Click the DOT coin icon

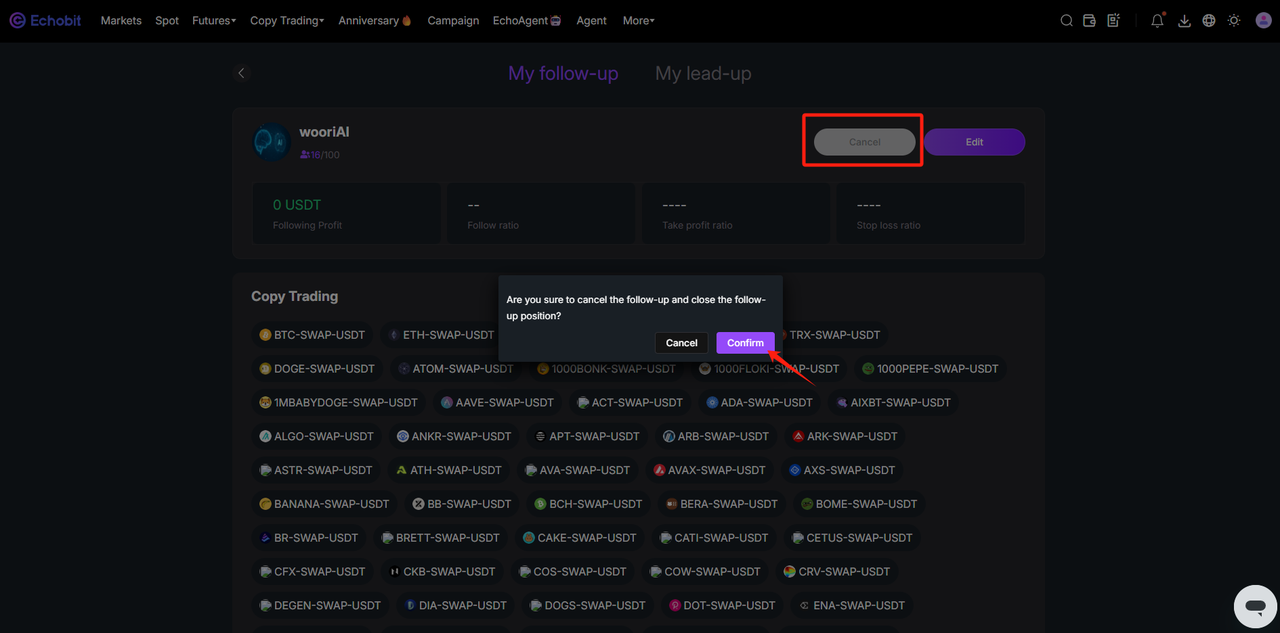click(675, 606)
